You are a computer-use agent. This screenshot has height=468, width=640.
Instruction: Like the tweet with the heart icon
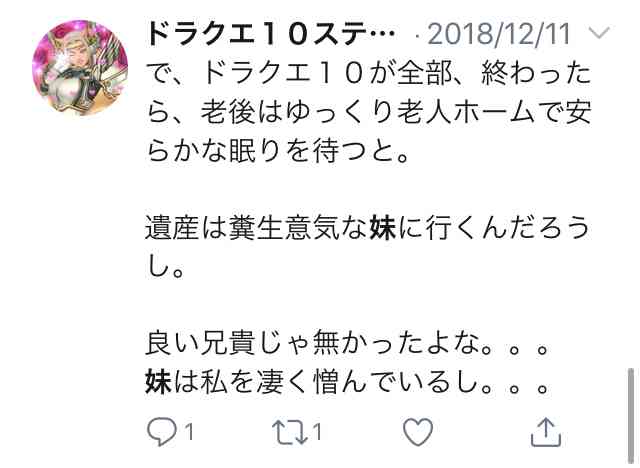point(418,432)
